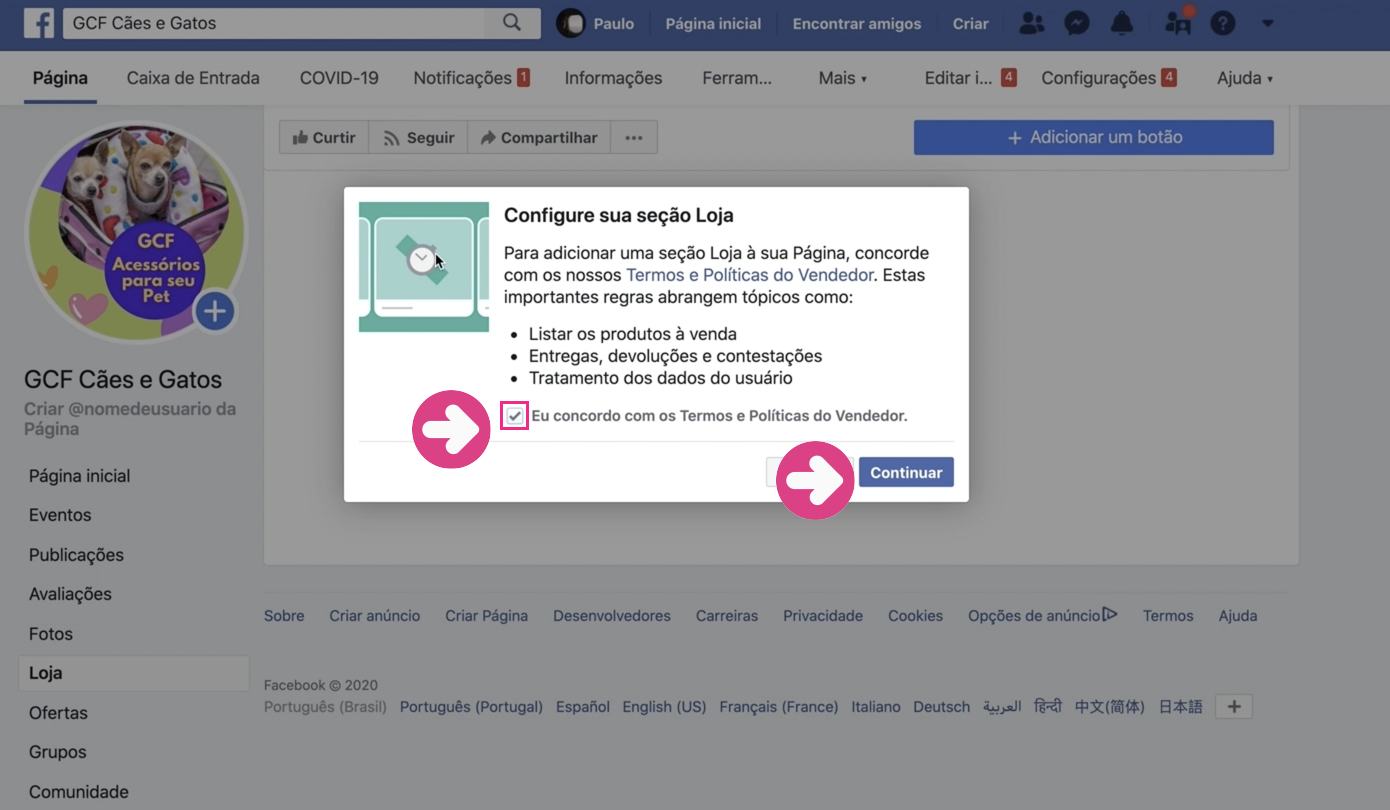Click the Compartilhar button

539,138
